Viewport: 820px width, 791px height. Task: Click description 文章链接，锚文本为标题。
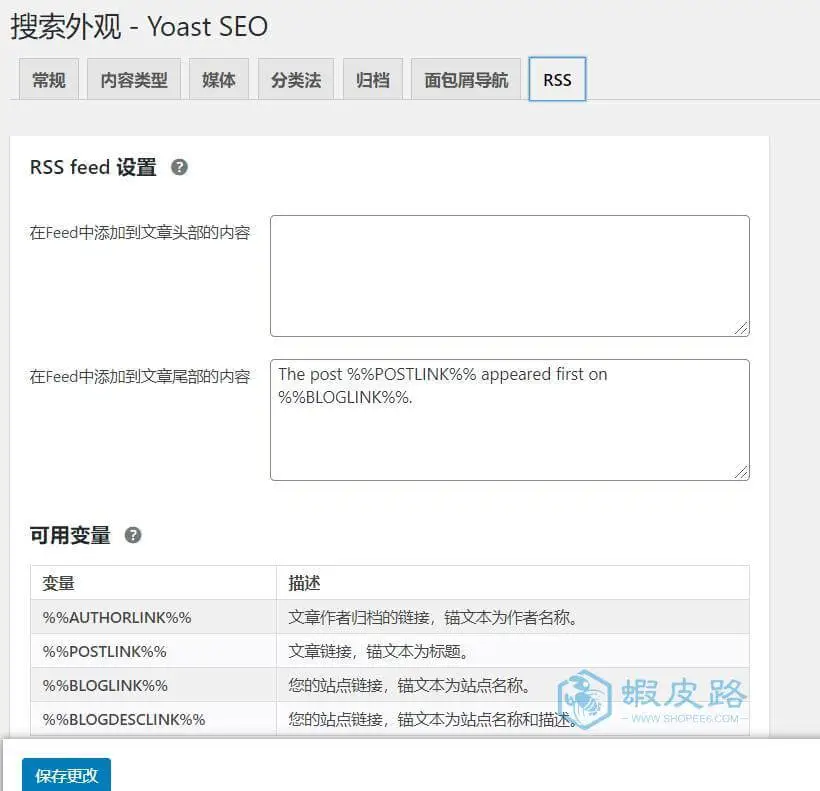click(379, 651)
